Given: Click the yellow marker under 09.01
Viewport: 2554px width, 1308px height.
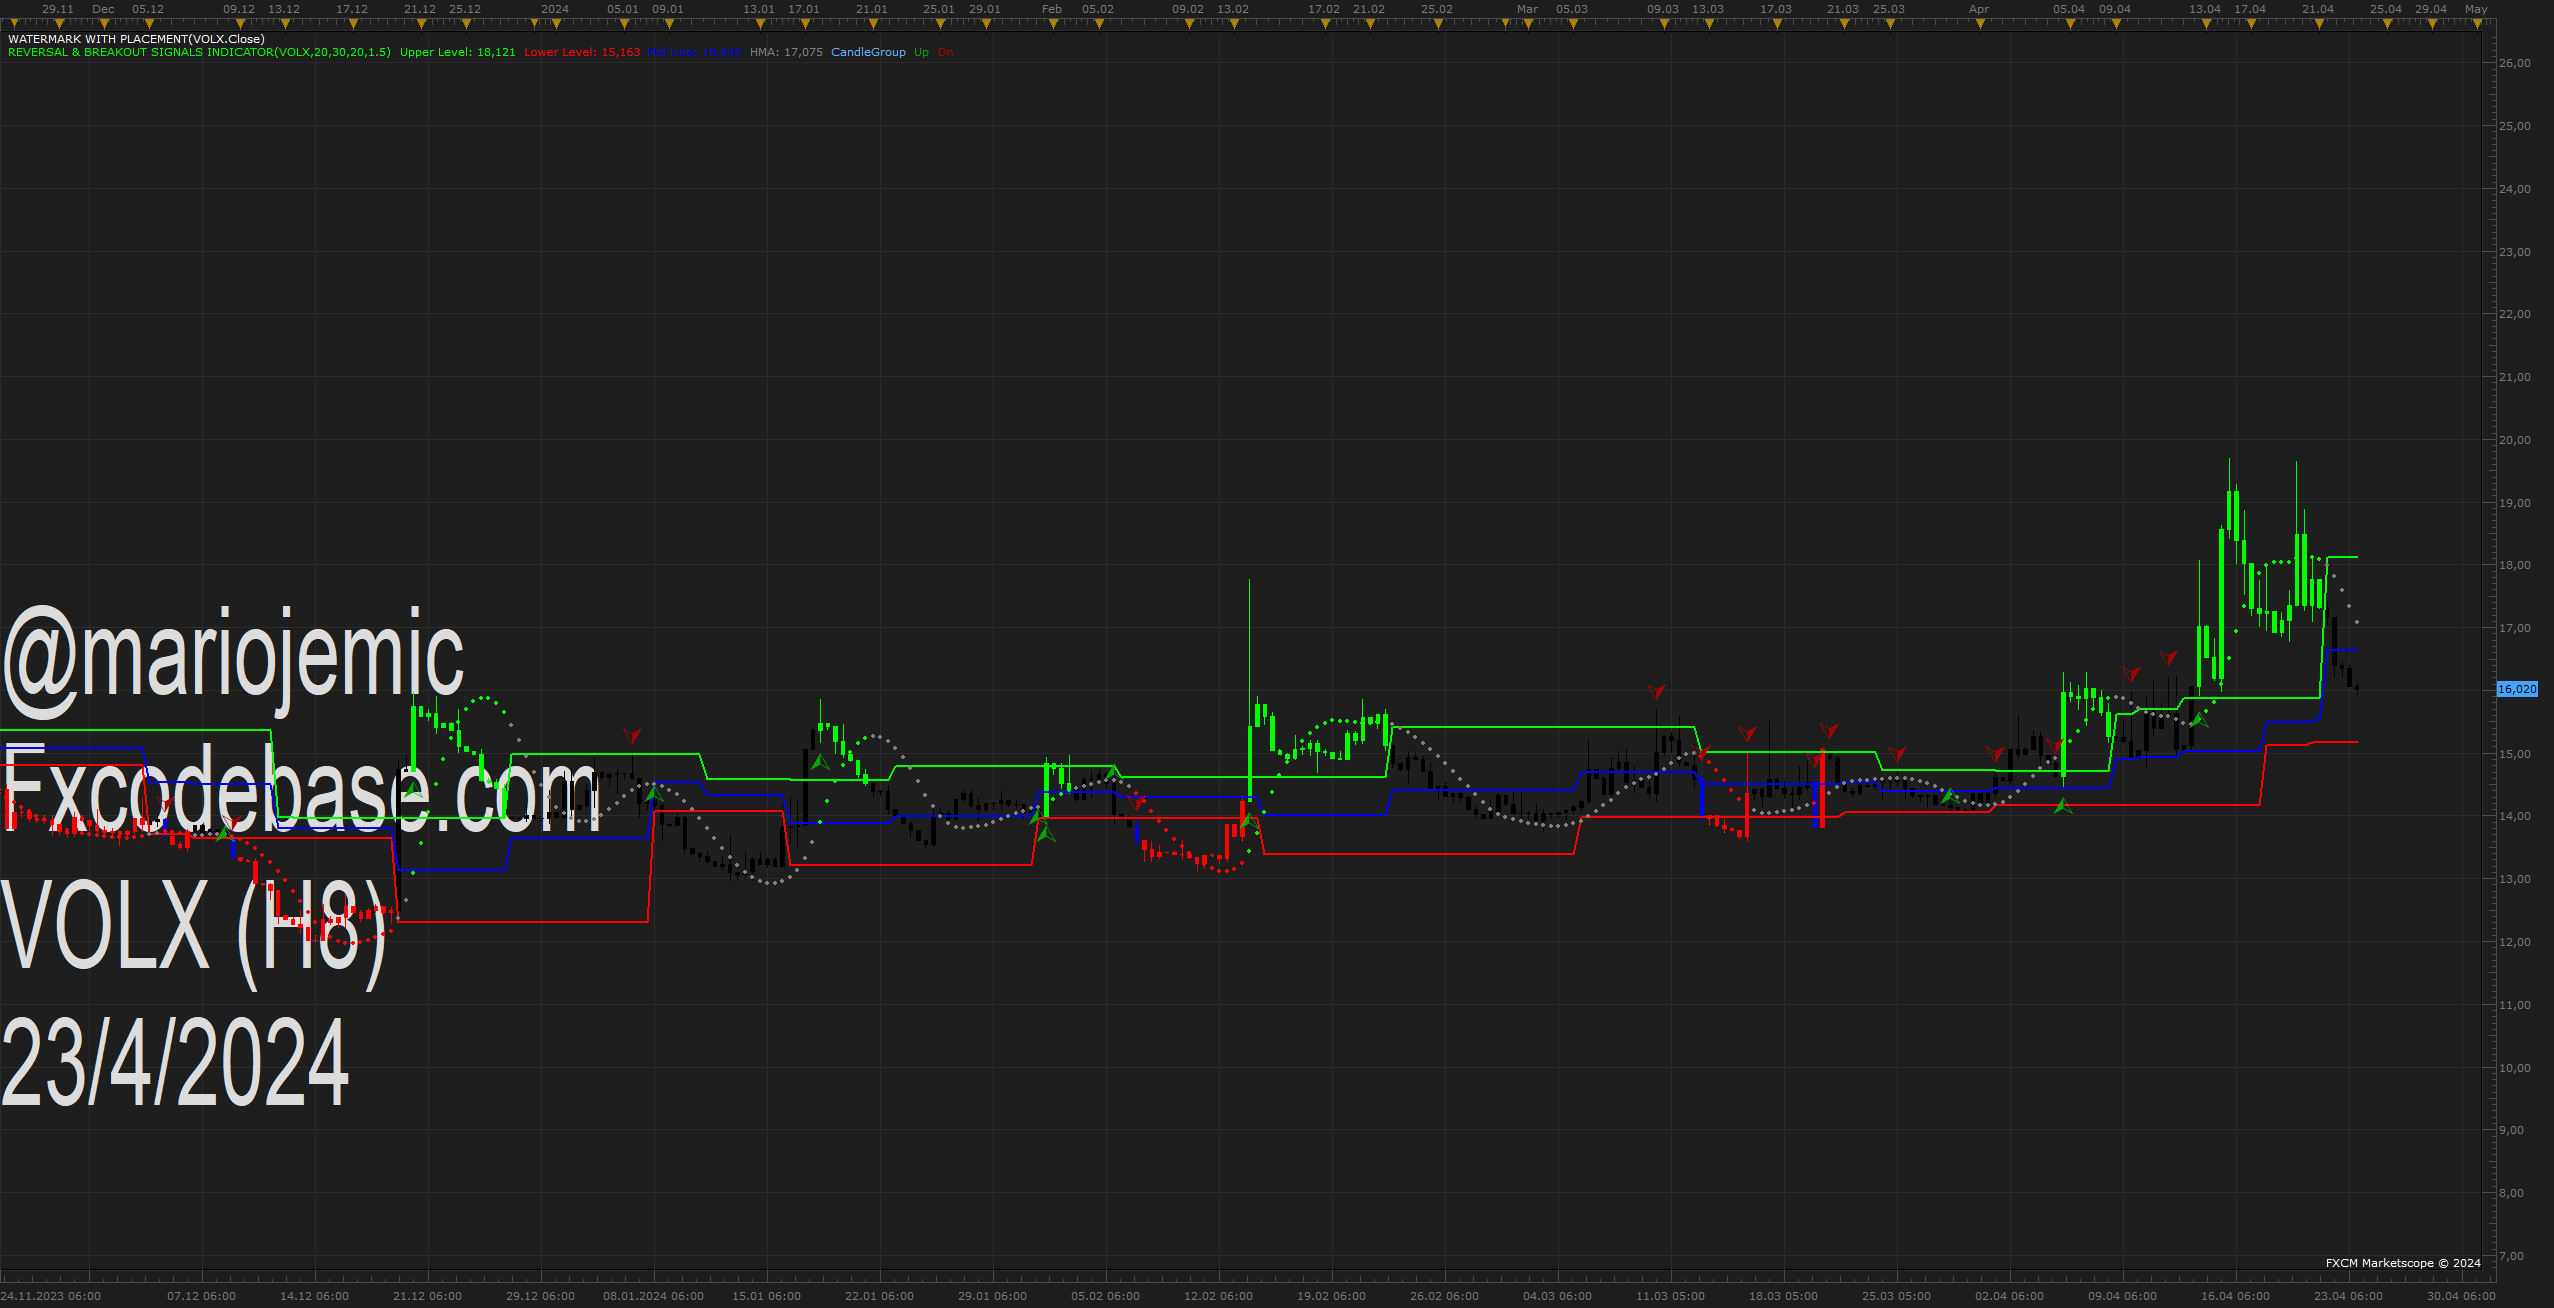Looking at the screenshot, I should pyautogui.click(x=669, y=23).
